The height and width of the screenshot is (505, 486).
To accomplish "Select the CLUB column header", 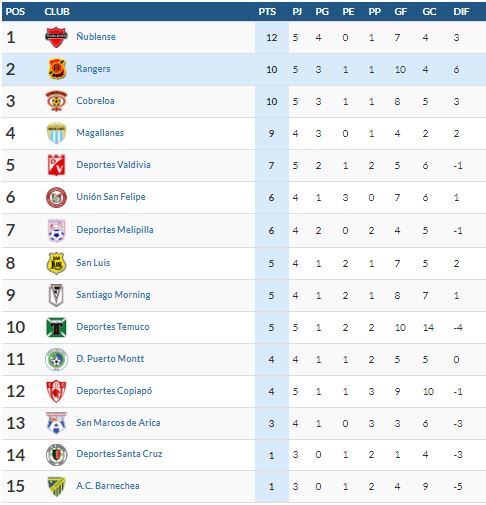I will (57, 12).
